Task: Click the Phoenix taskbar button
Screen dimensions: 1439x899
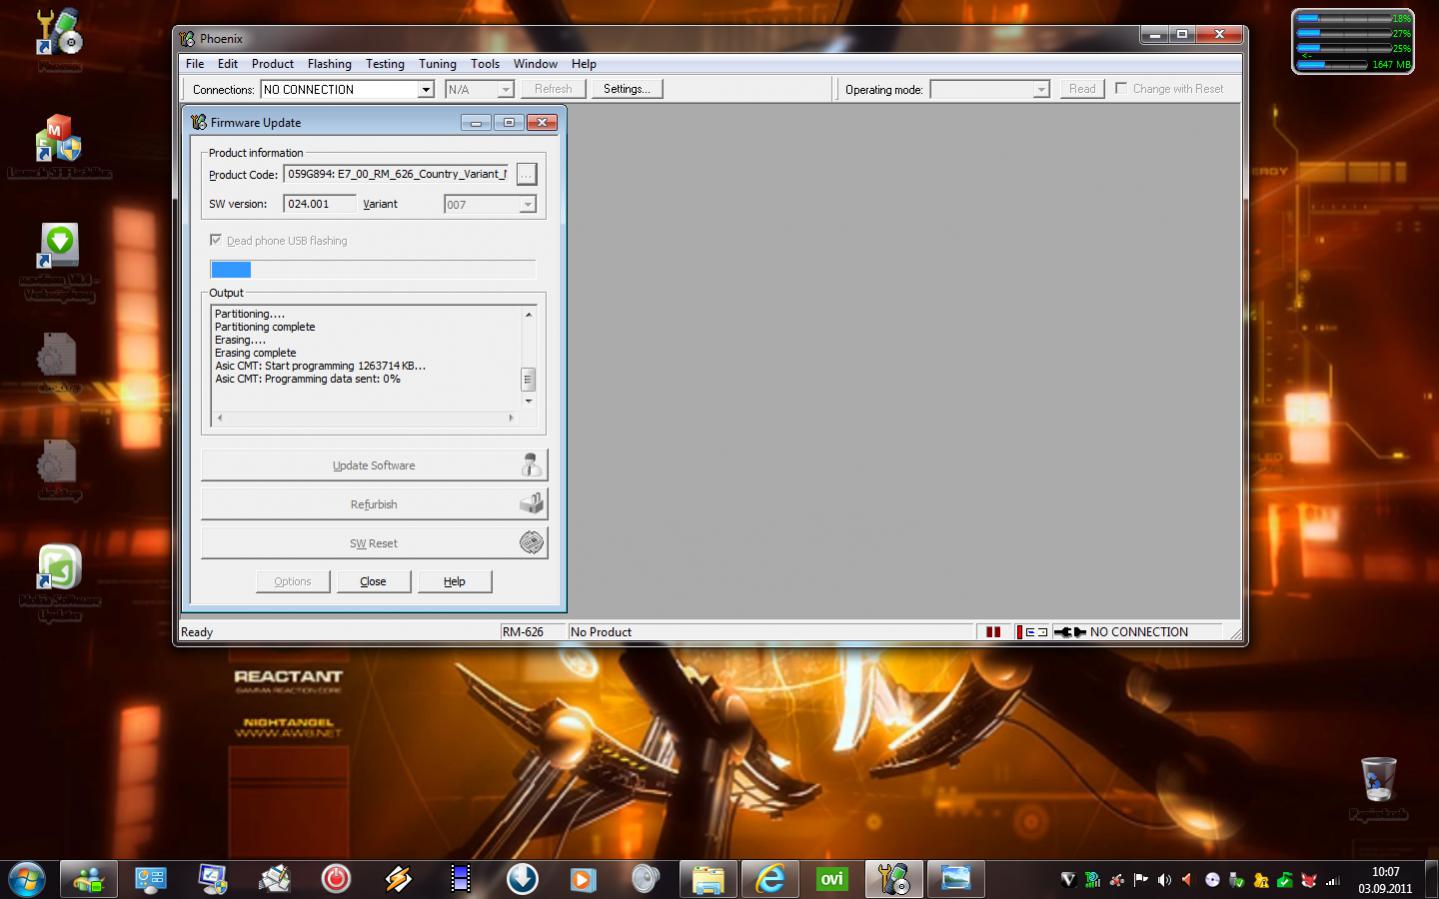Action: [x=894, y=879]
